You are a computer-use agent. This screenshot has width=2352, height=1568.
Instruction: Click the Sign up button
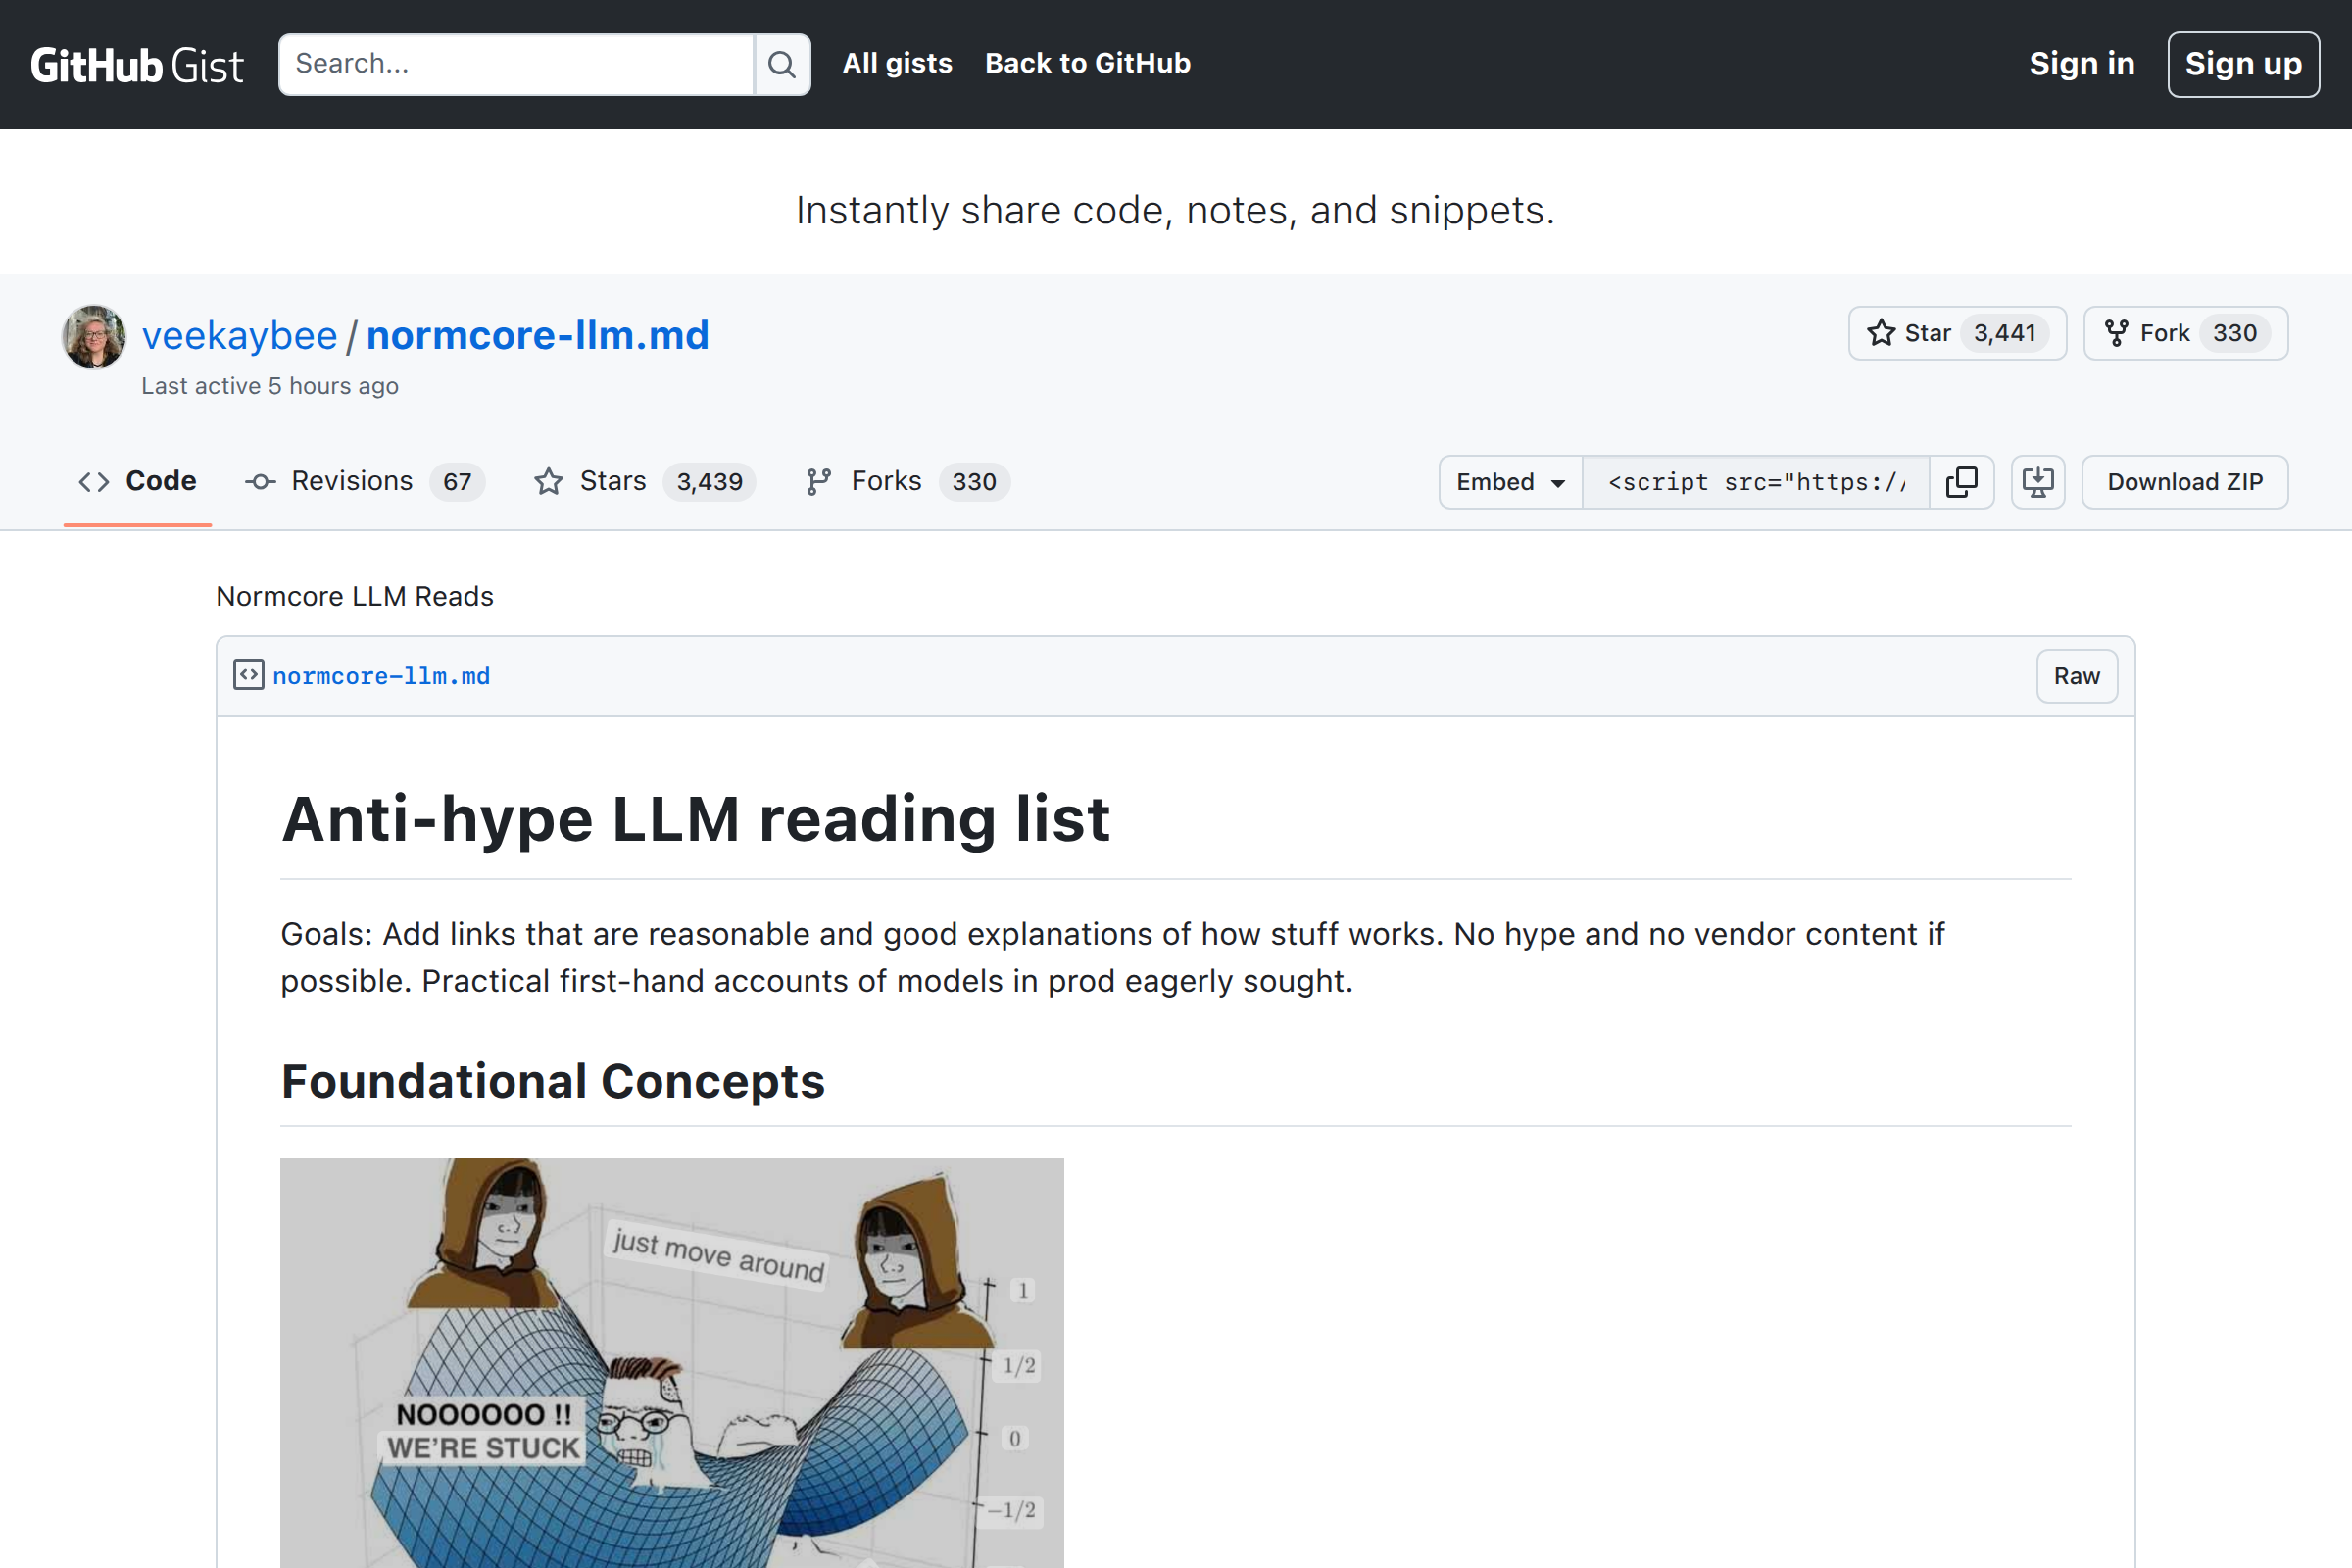(2243, 64)
